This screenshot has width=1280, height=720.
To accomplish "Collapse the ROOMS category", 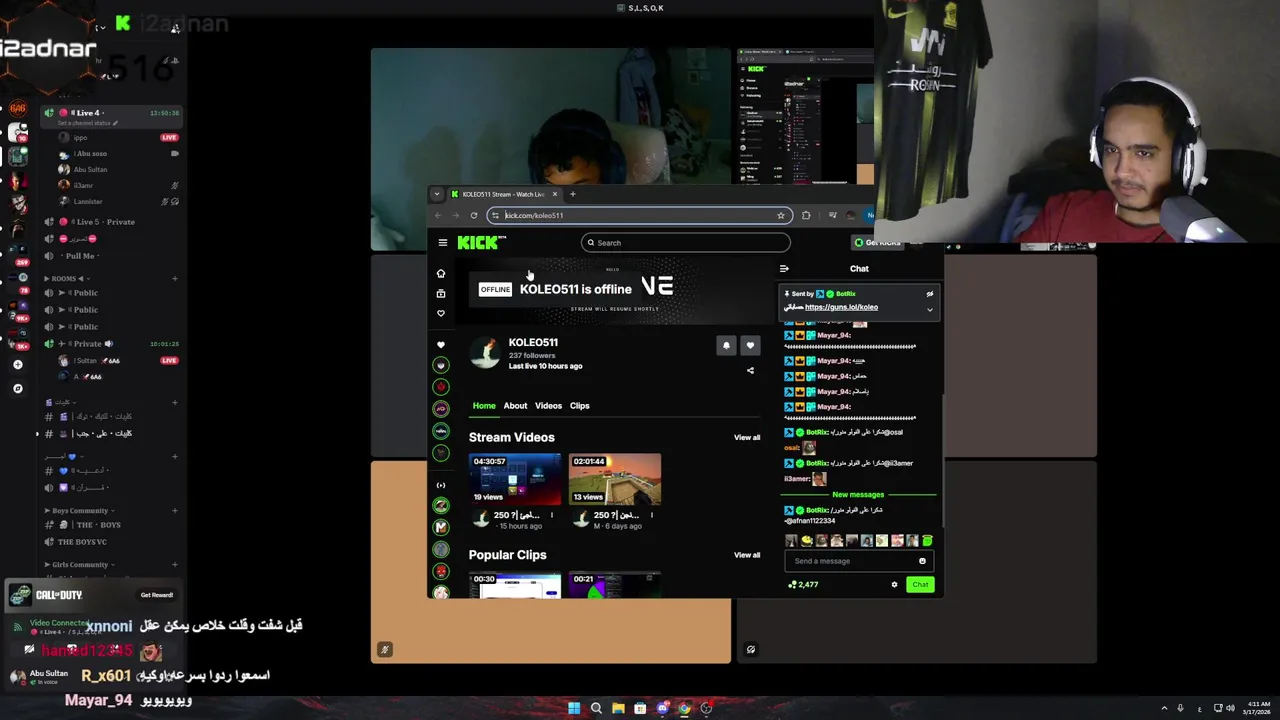I will coord(68,278).
